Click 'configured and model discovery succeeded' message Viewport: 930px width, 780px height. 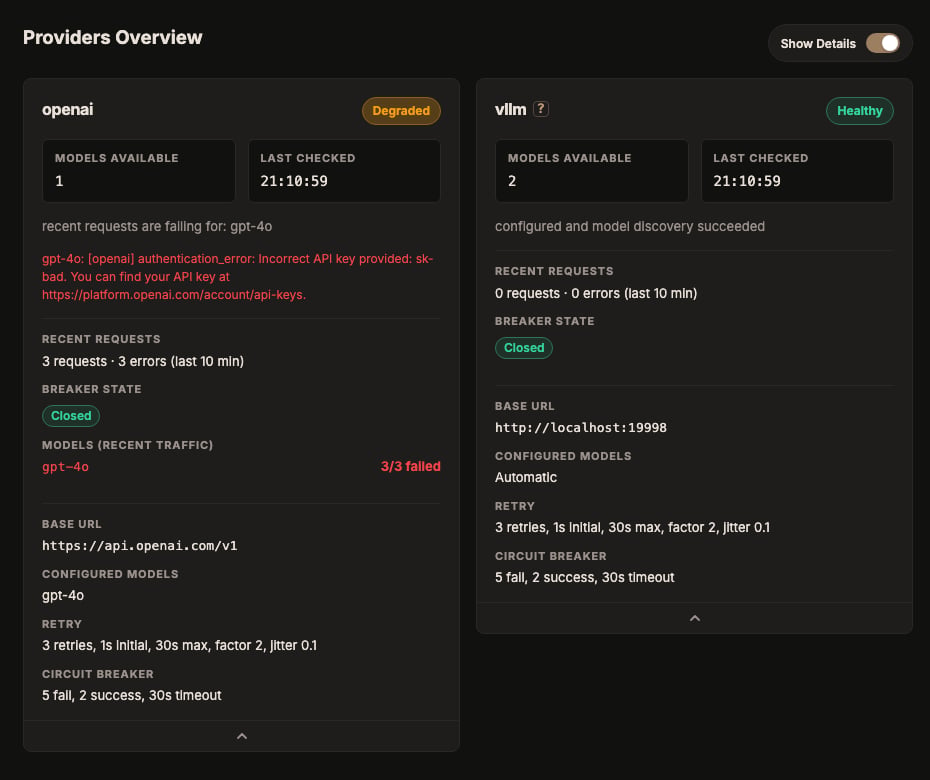point(630,227)
